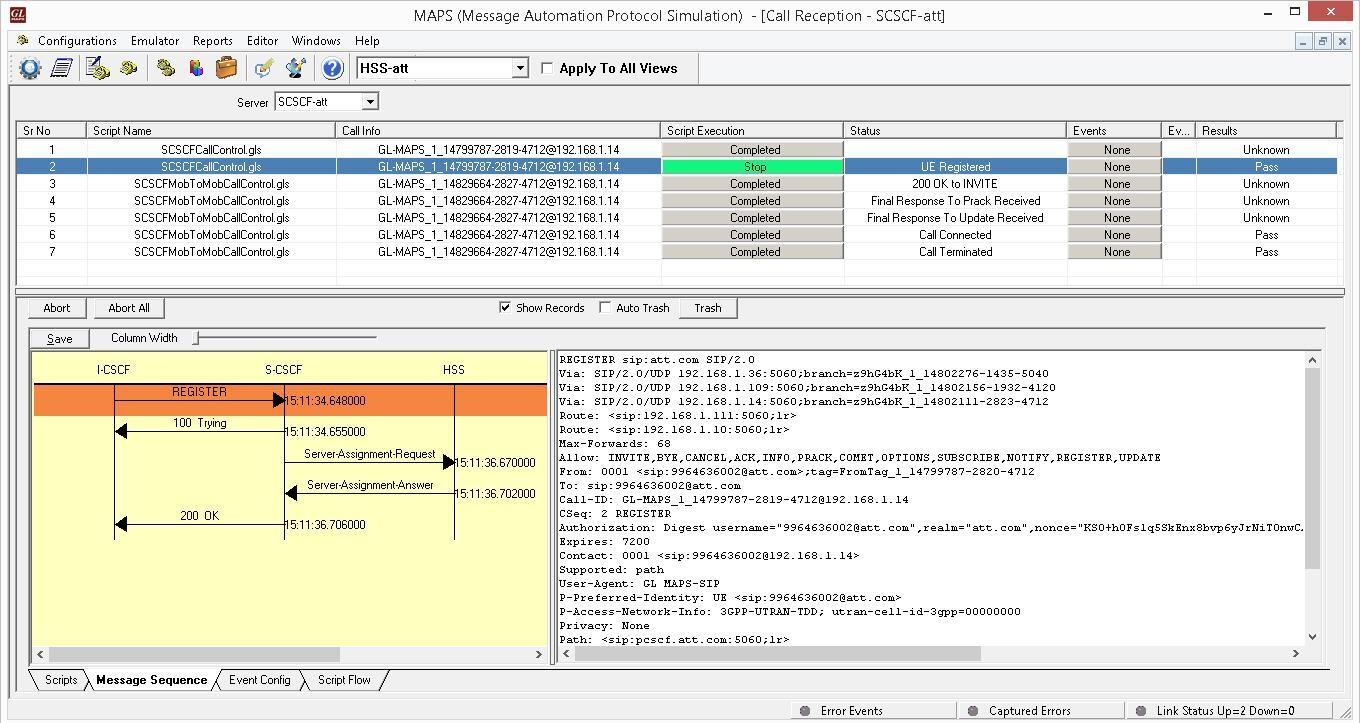Viewport: 1360px width, 723px height.
Task: Click the Script Name column header
Action: tap(211, 130)
